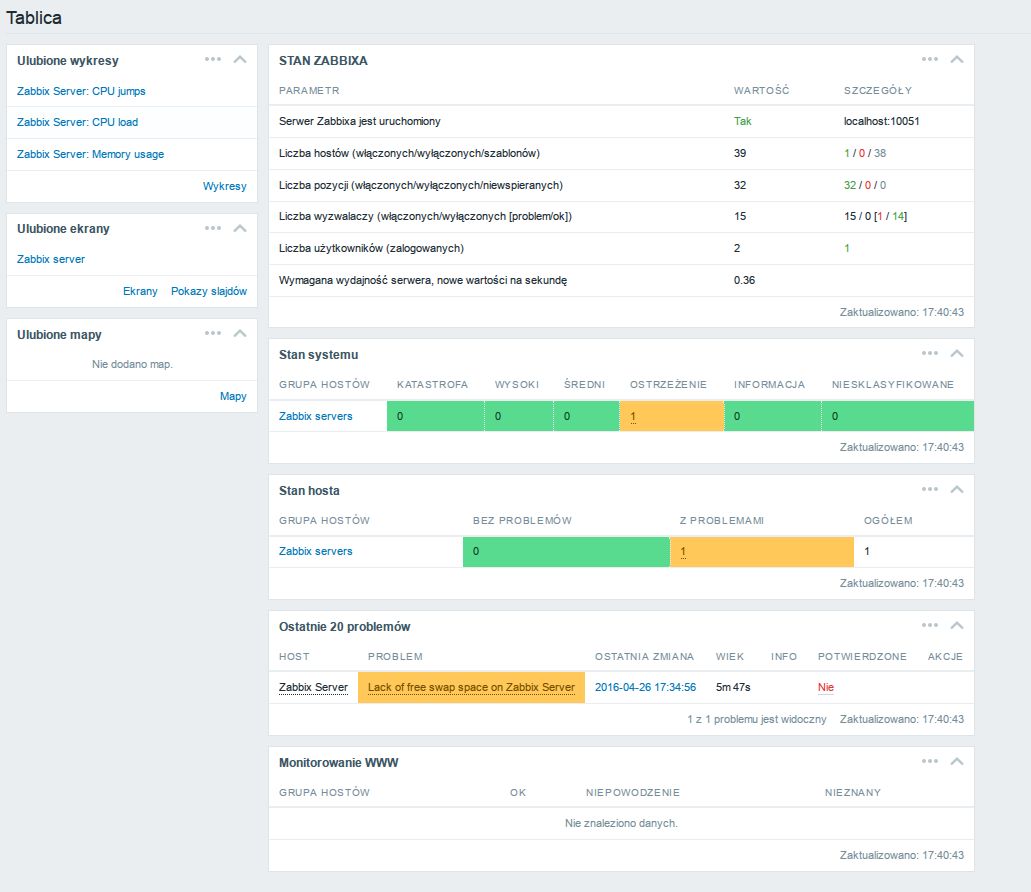Go to the Wykresy page link
This screenshot has width=1031, height=892.
click(224, 186)
